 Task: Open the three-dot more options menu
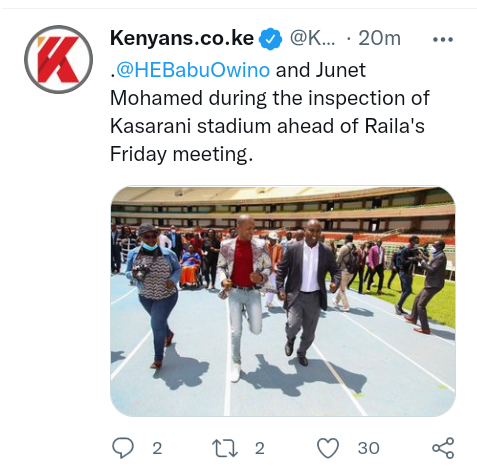coord(443,40)
